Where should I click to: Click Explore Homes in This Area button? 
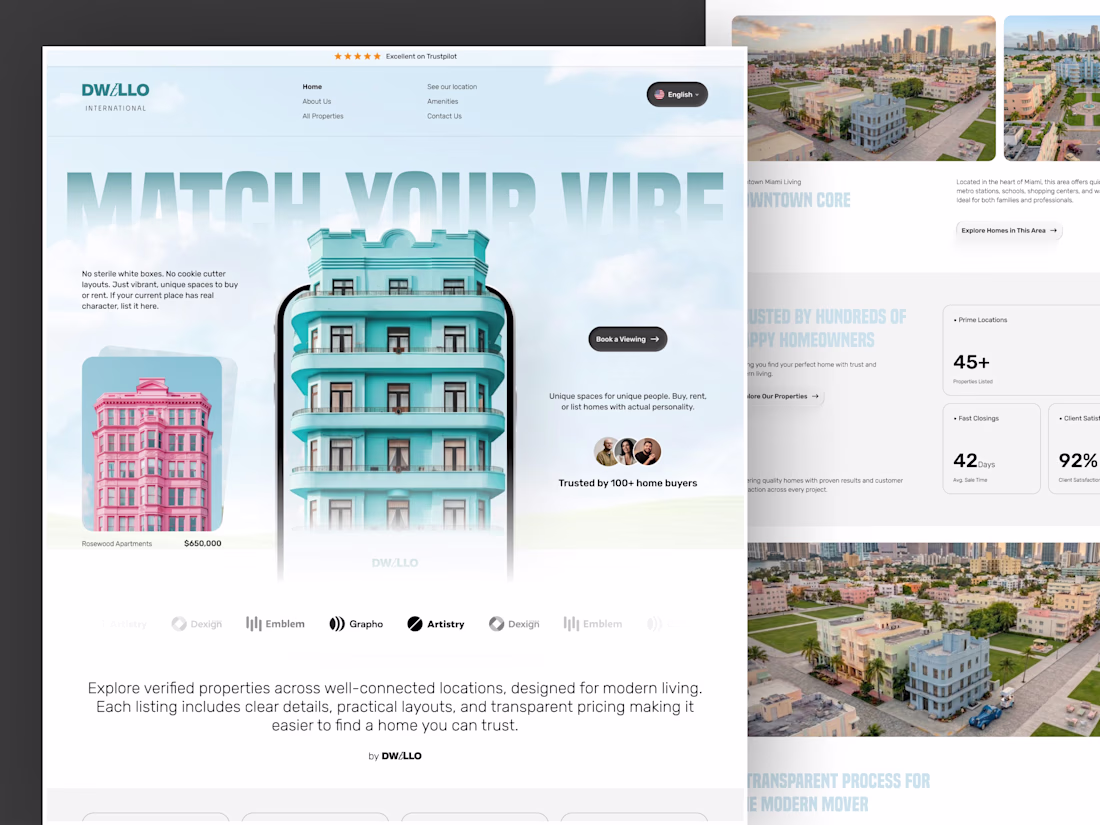[1009, 230]
